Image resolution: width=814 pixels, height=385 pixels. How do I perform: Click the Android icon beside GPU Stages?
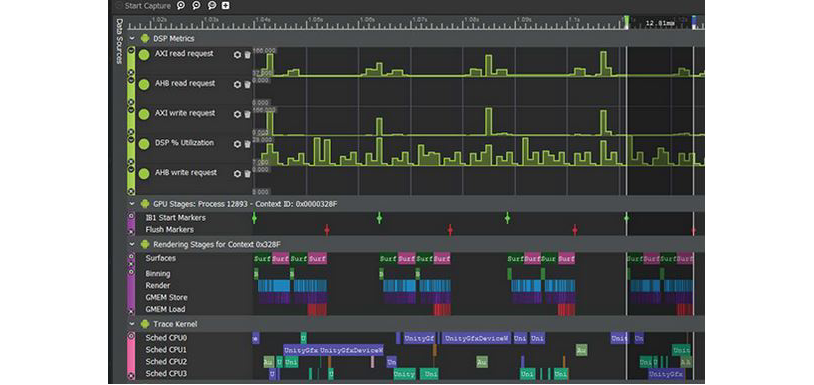[145, 204]
